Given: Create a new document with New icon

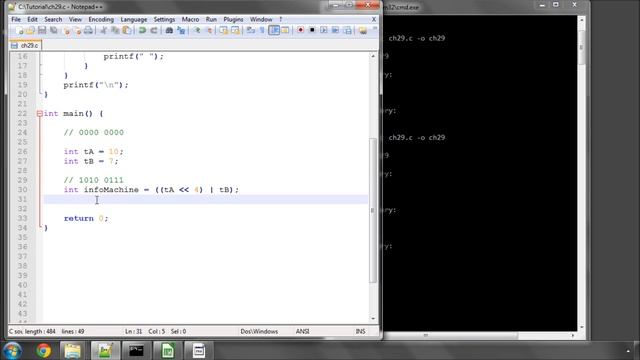Looking at the screenshot, I should pyautogui.click(x=19, y=30).
